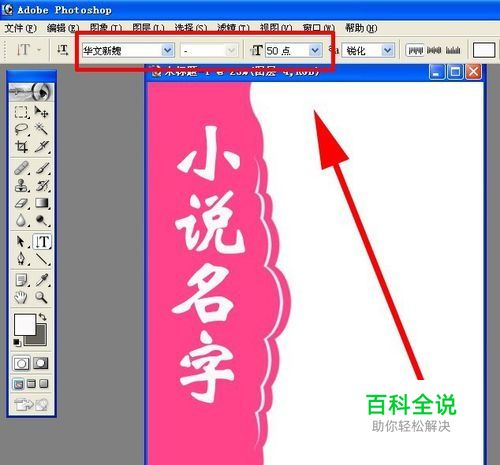Select the Pen tool
The width and height of the screenshot is (500, 465).
click(x=21, y=258)
